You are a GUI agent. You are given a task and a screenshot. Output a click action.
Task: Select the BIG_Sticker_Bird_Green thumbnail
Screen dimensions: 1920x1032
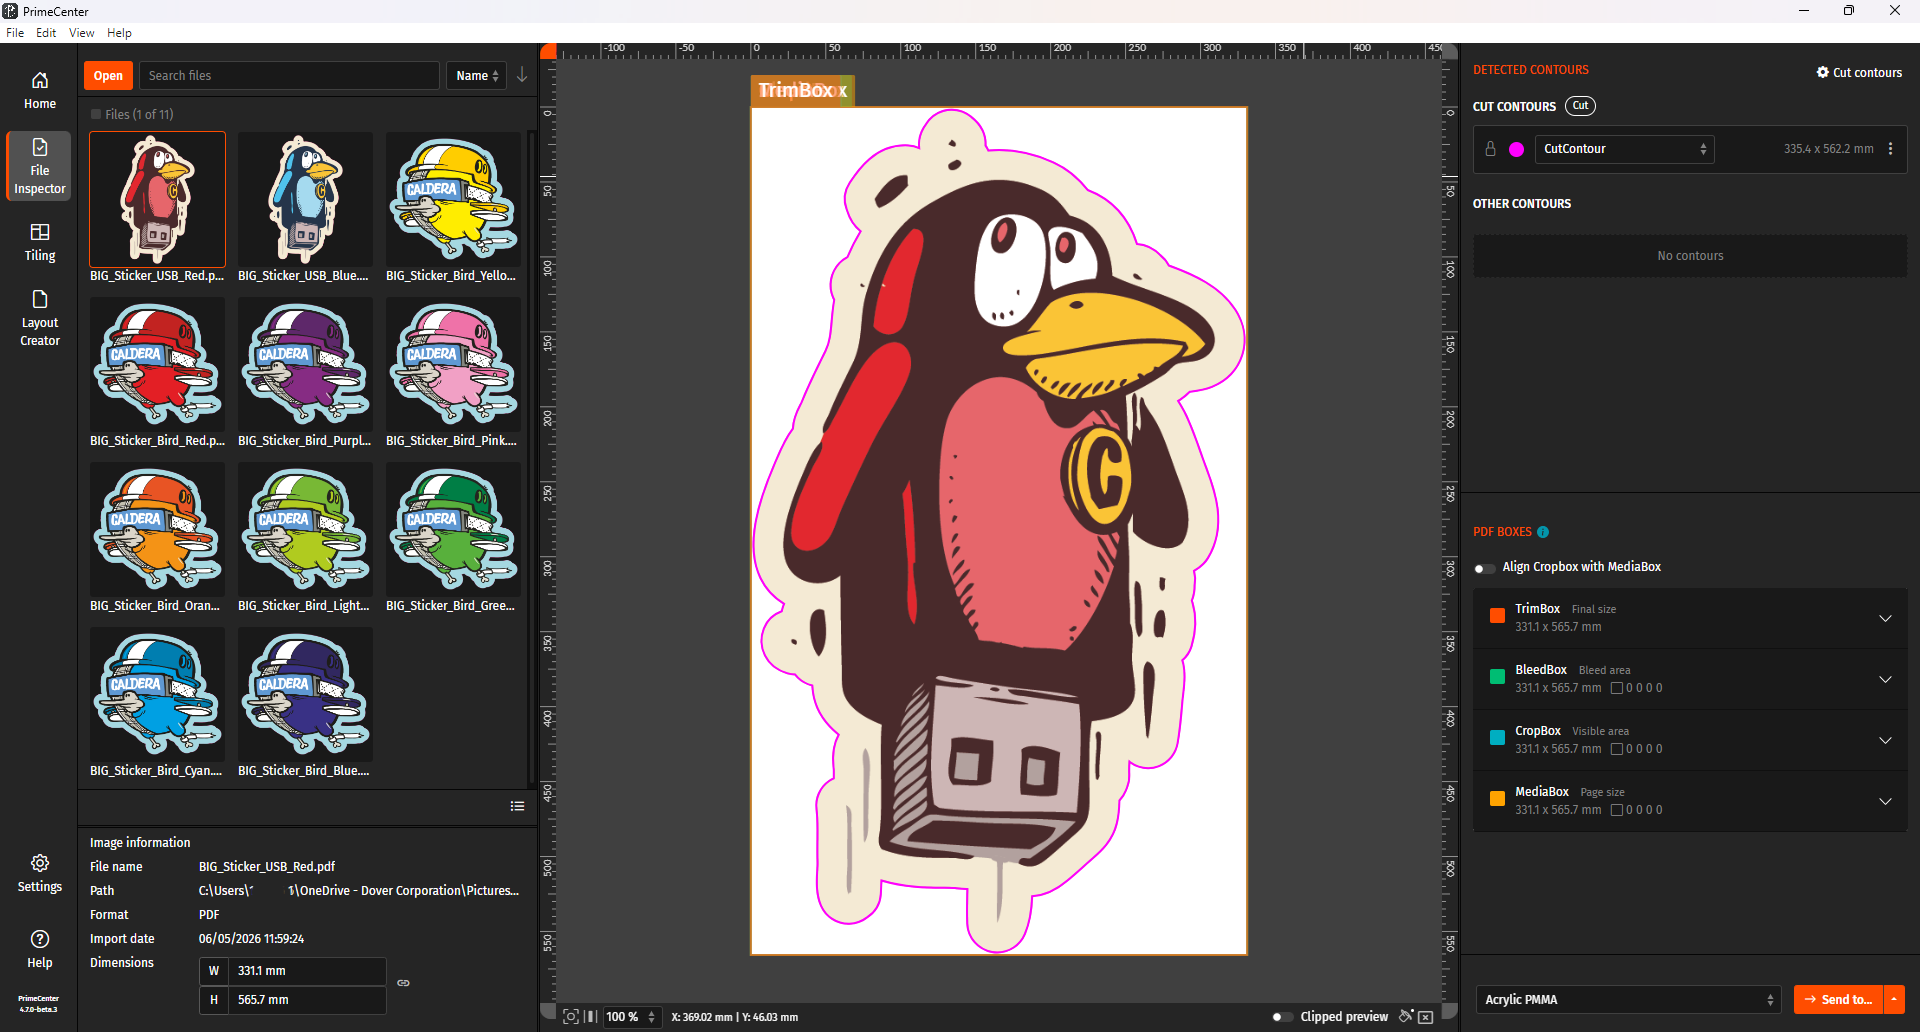pos(453,529)
